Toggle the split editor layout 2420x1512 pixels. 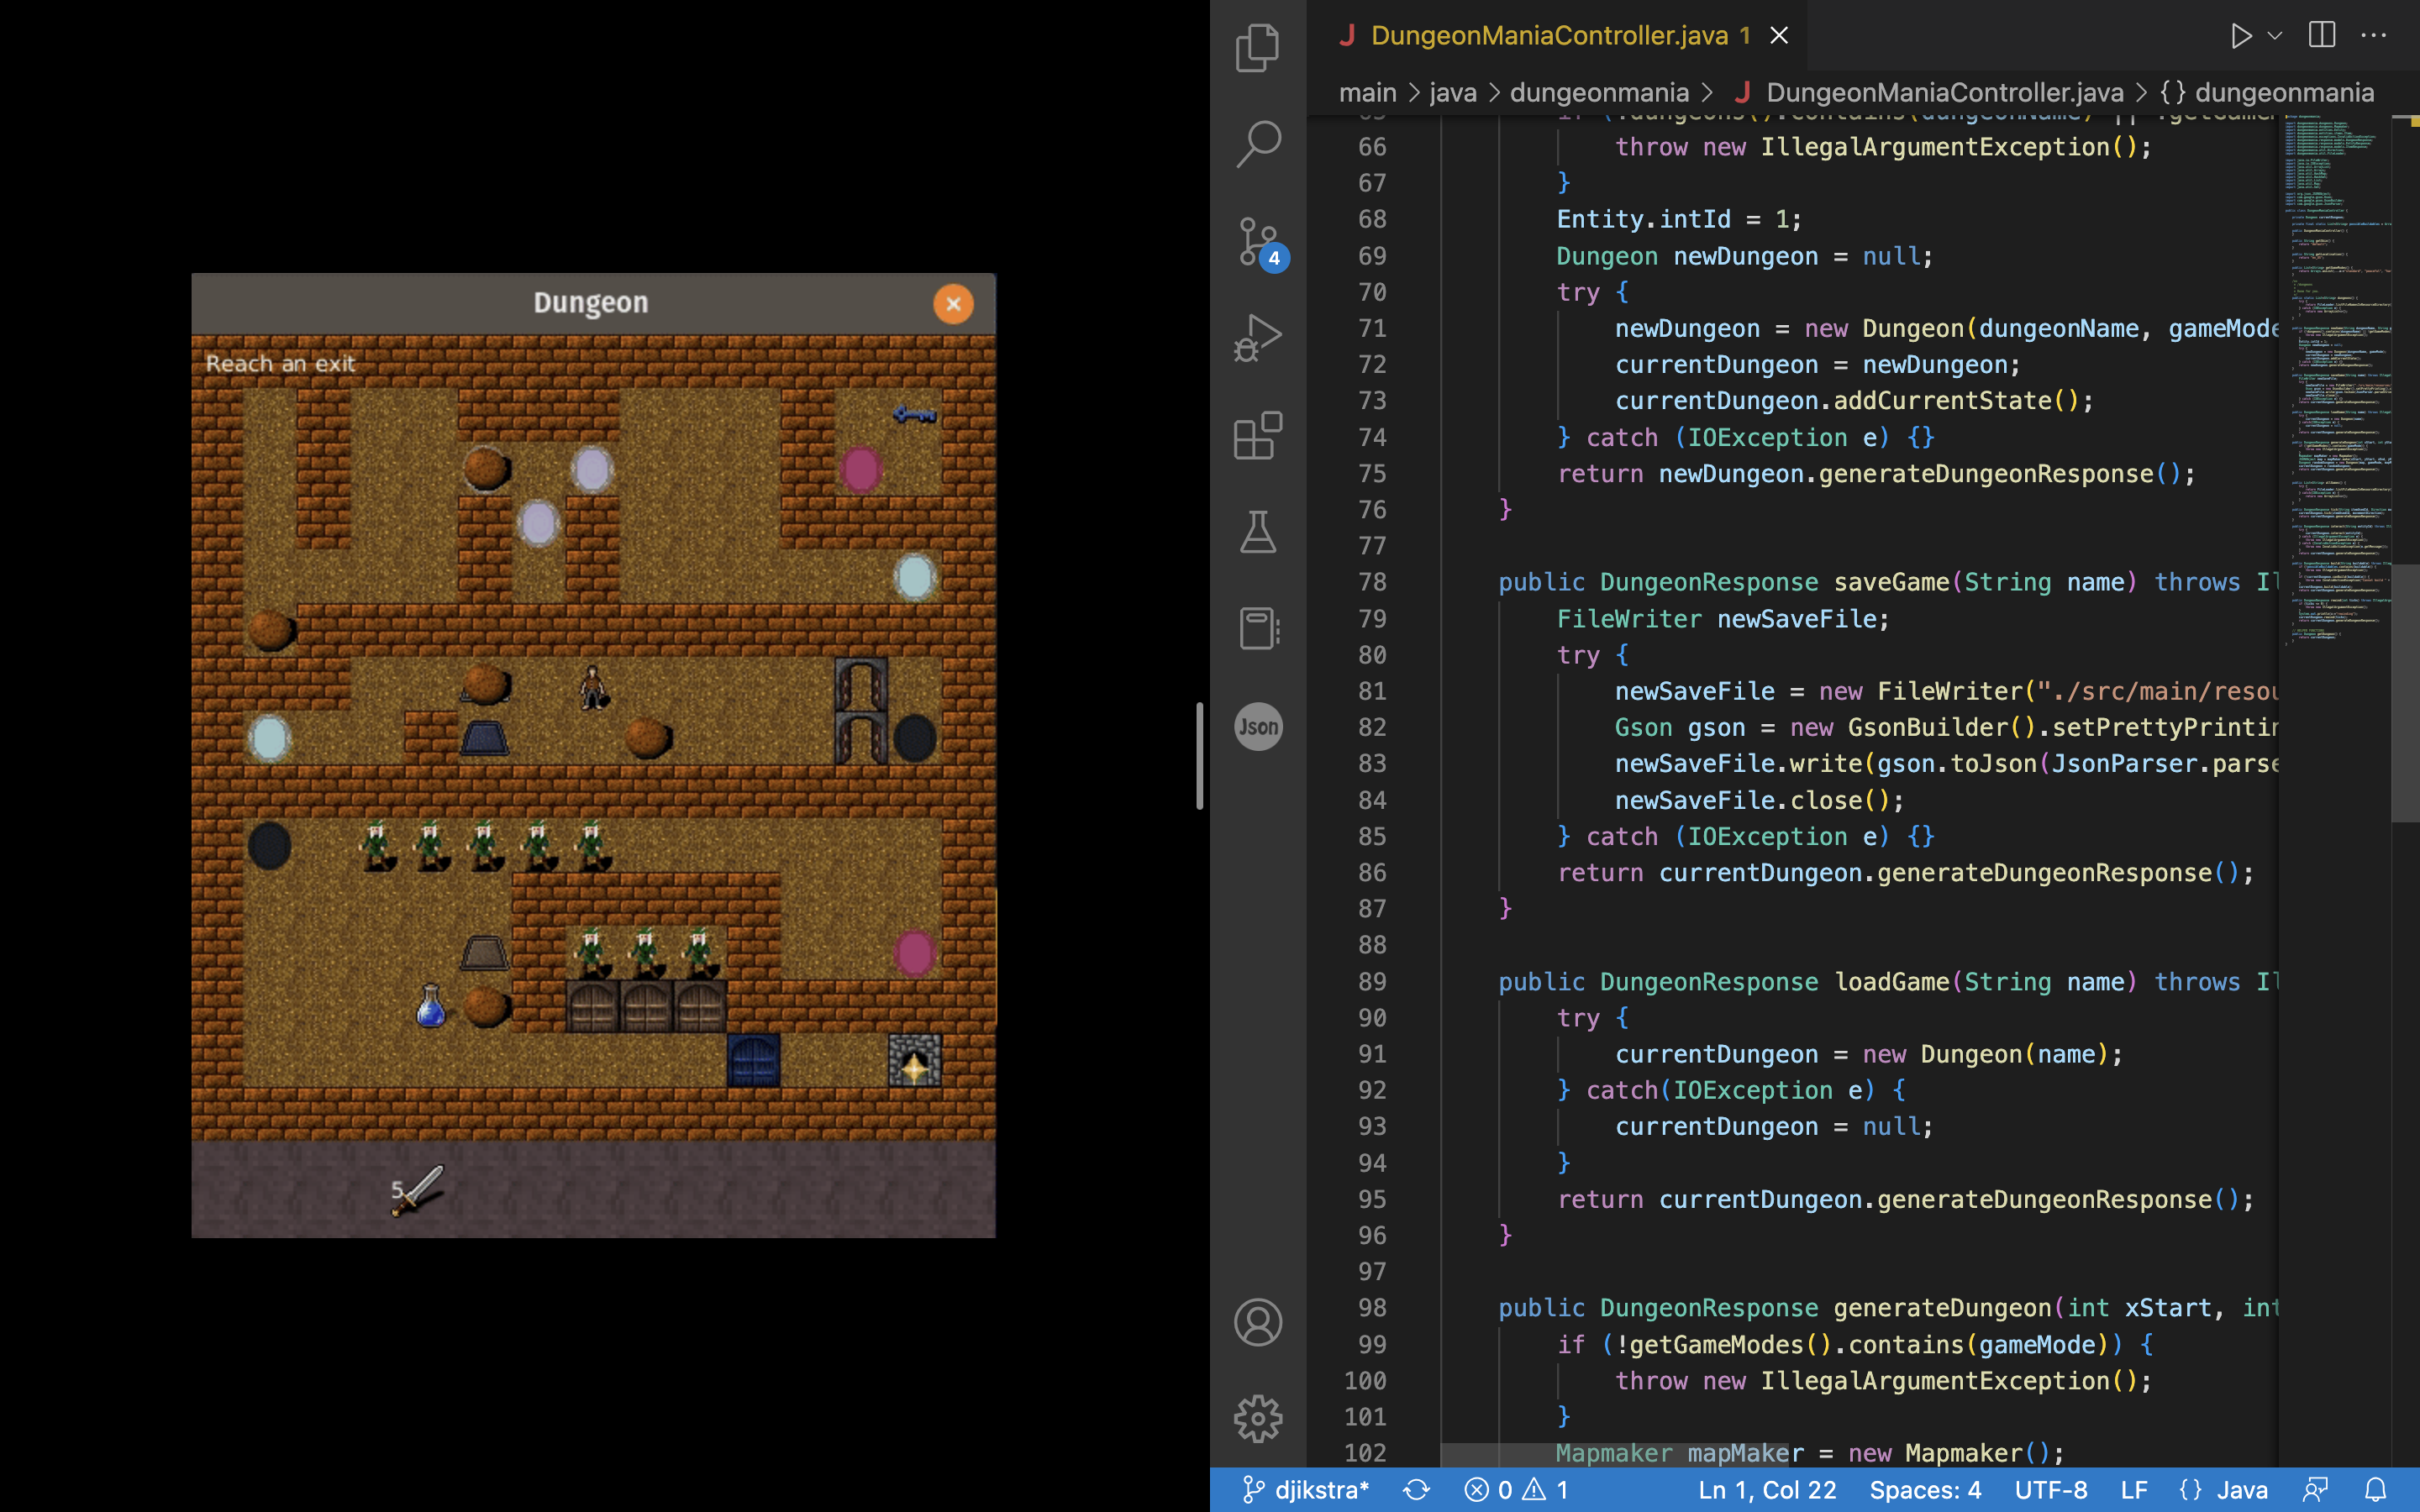2320,35
